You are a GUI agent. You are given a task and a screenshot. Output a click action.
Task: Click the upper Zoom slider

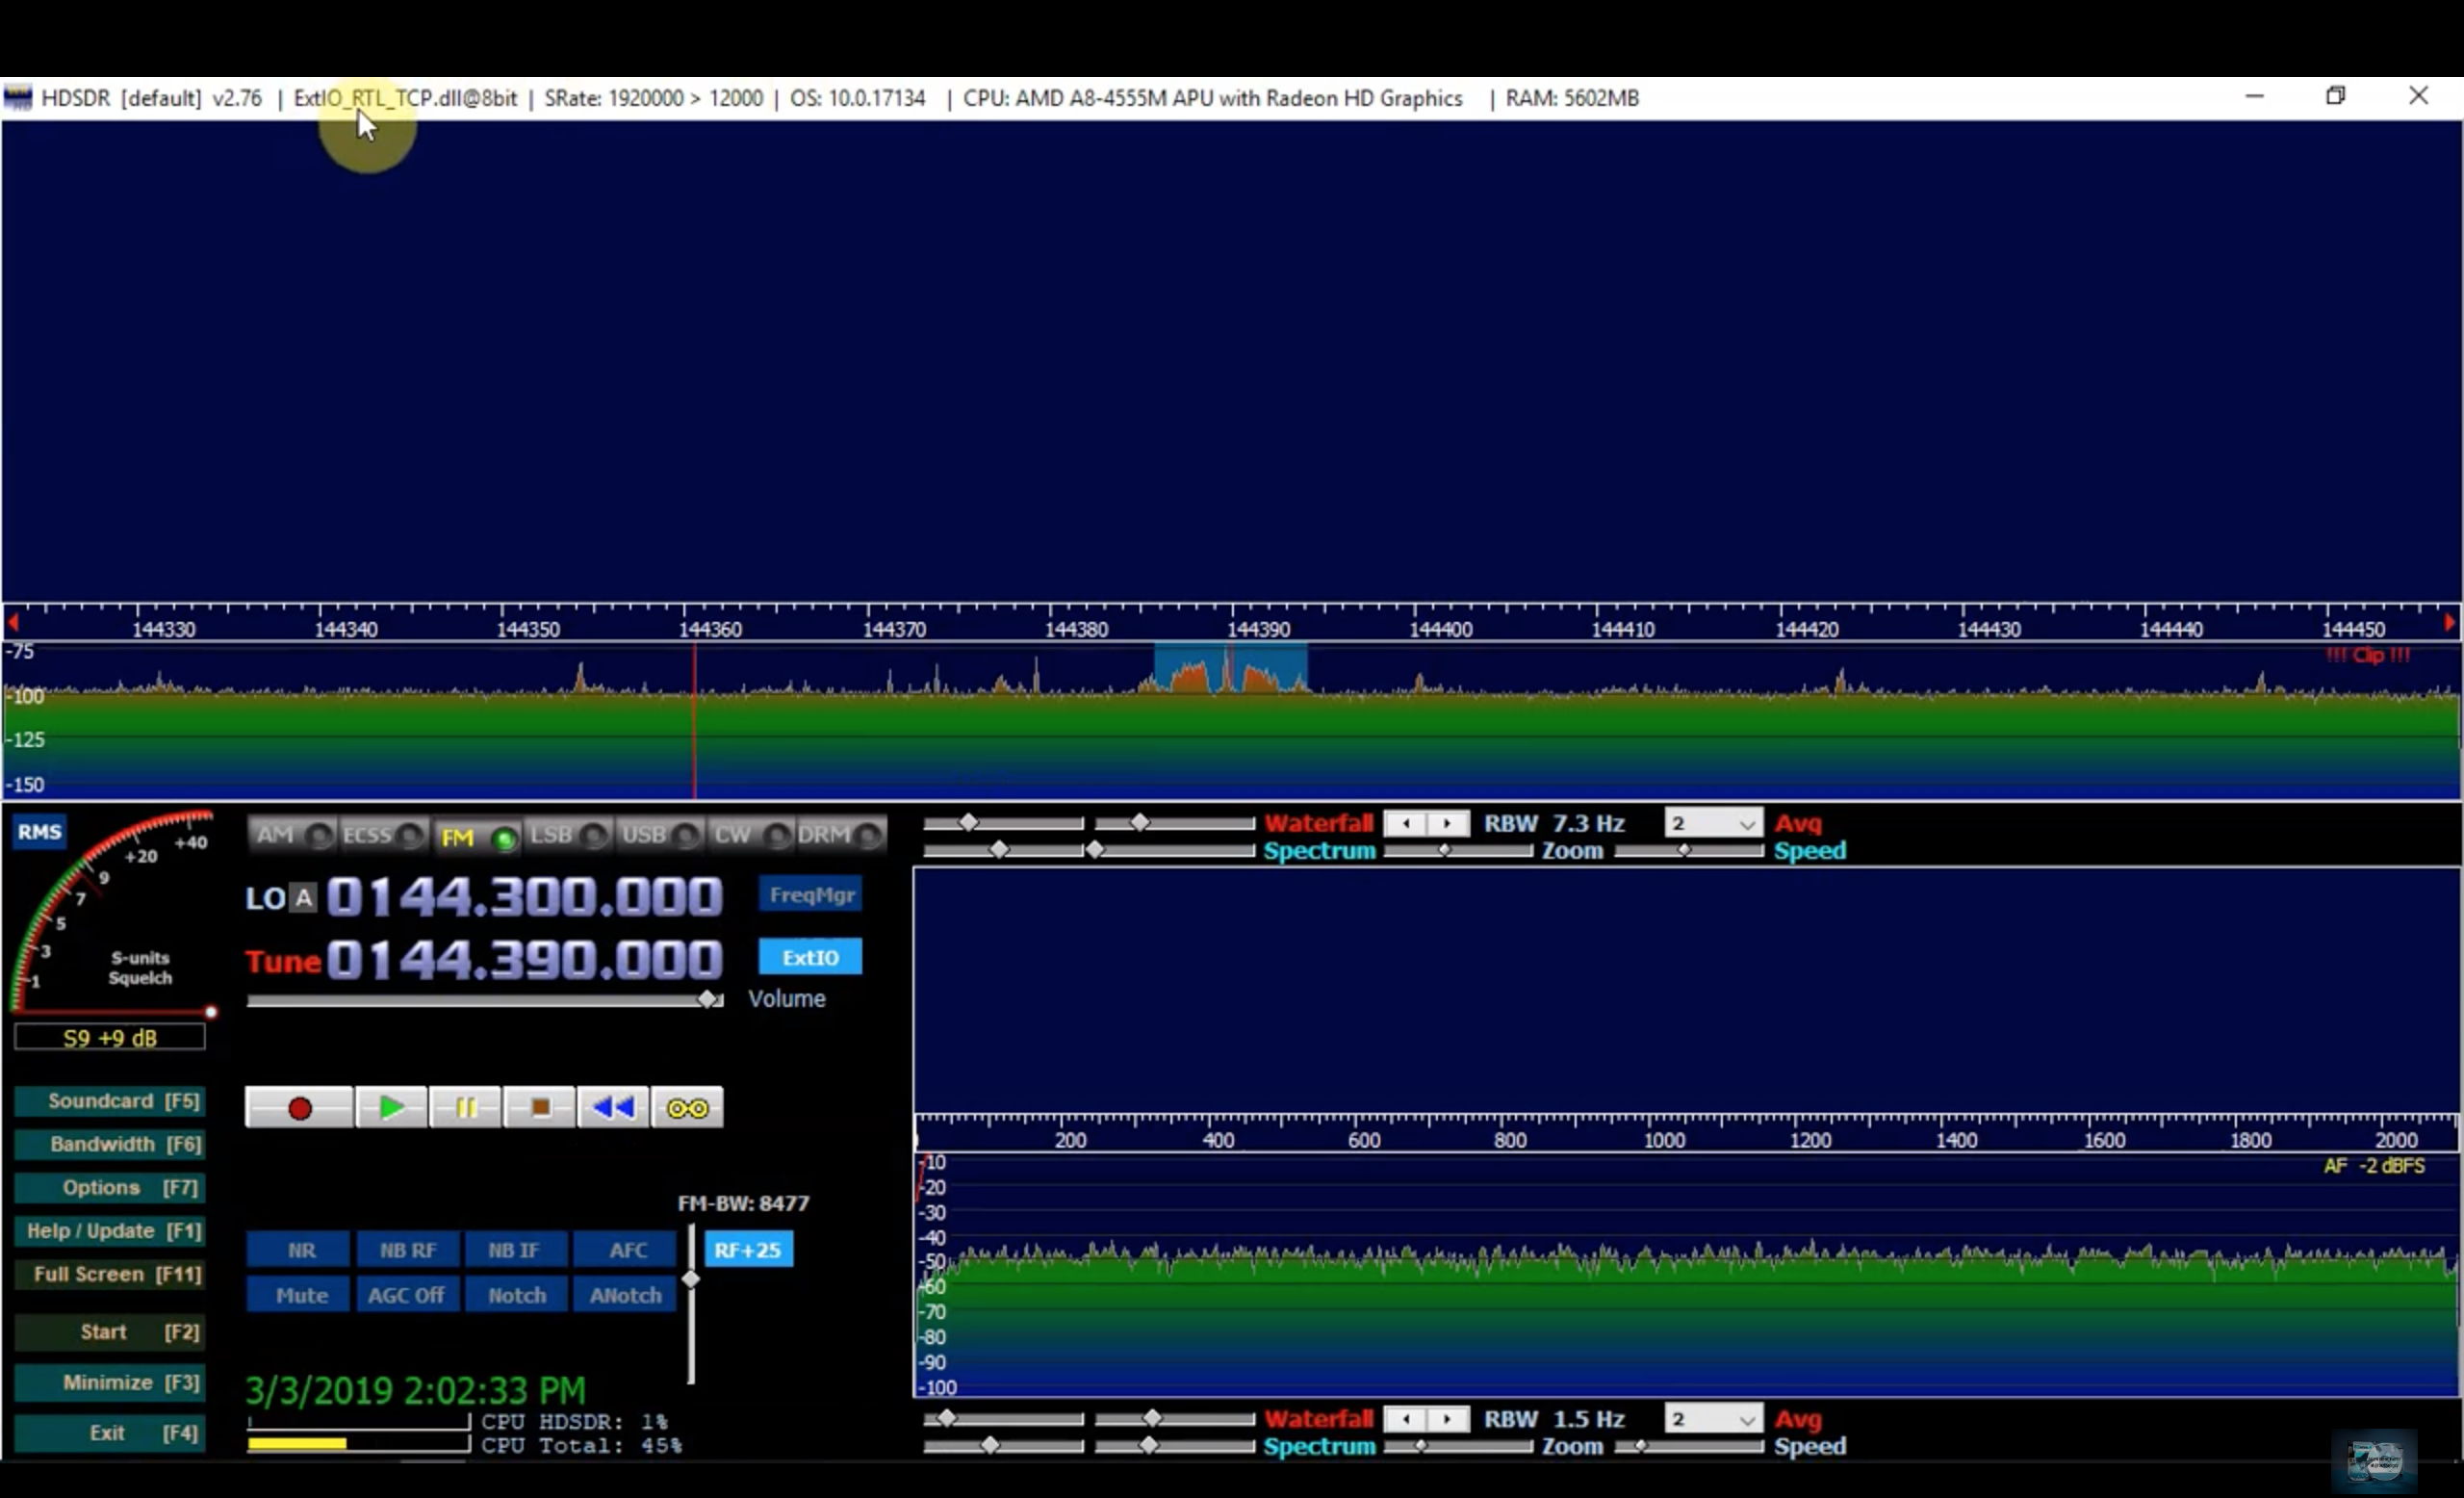(x=1458, y=851)
